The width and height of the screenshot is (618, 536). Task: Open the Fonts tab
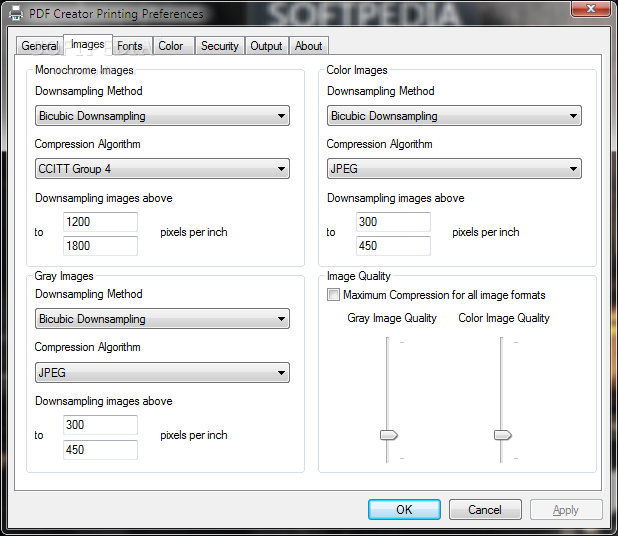130,46
